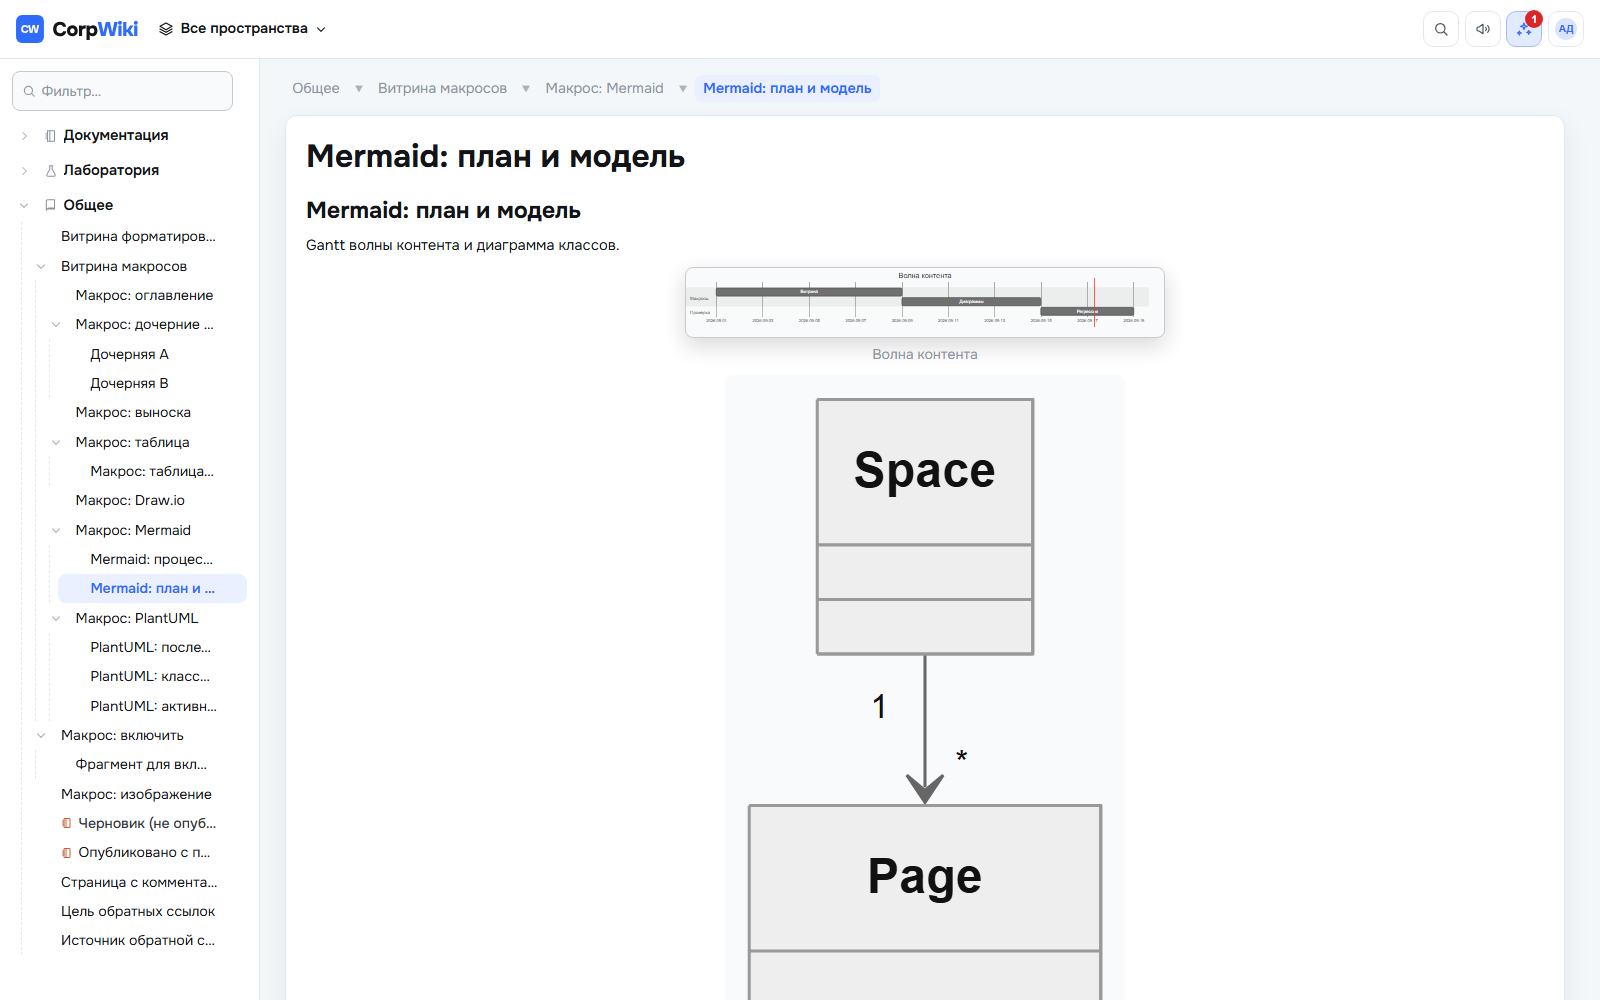Open PlantUML: класс… page

[150, 676]
